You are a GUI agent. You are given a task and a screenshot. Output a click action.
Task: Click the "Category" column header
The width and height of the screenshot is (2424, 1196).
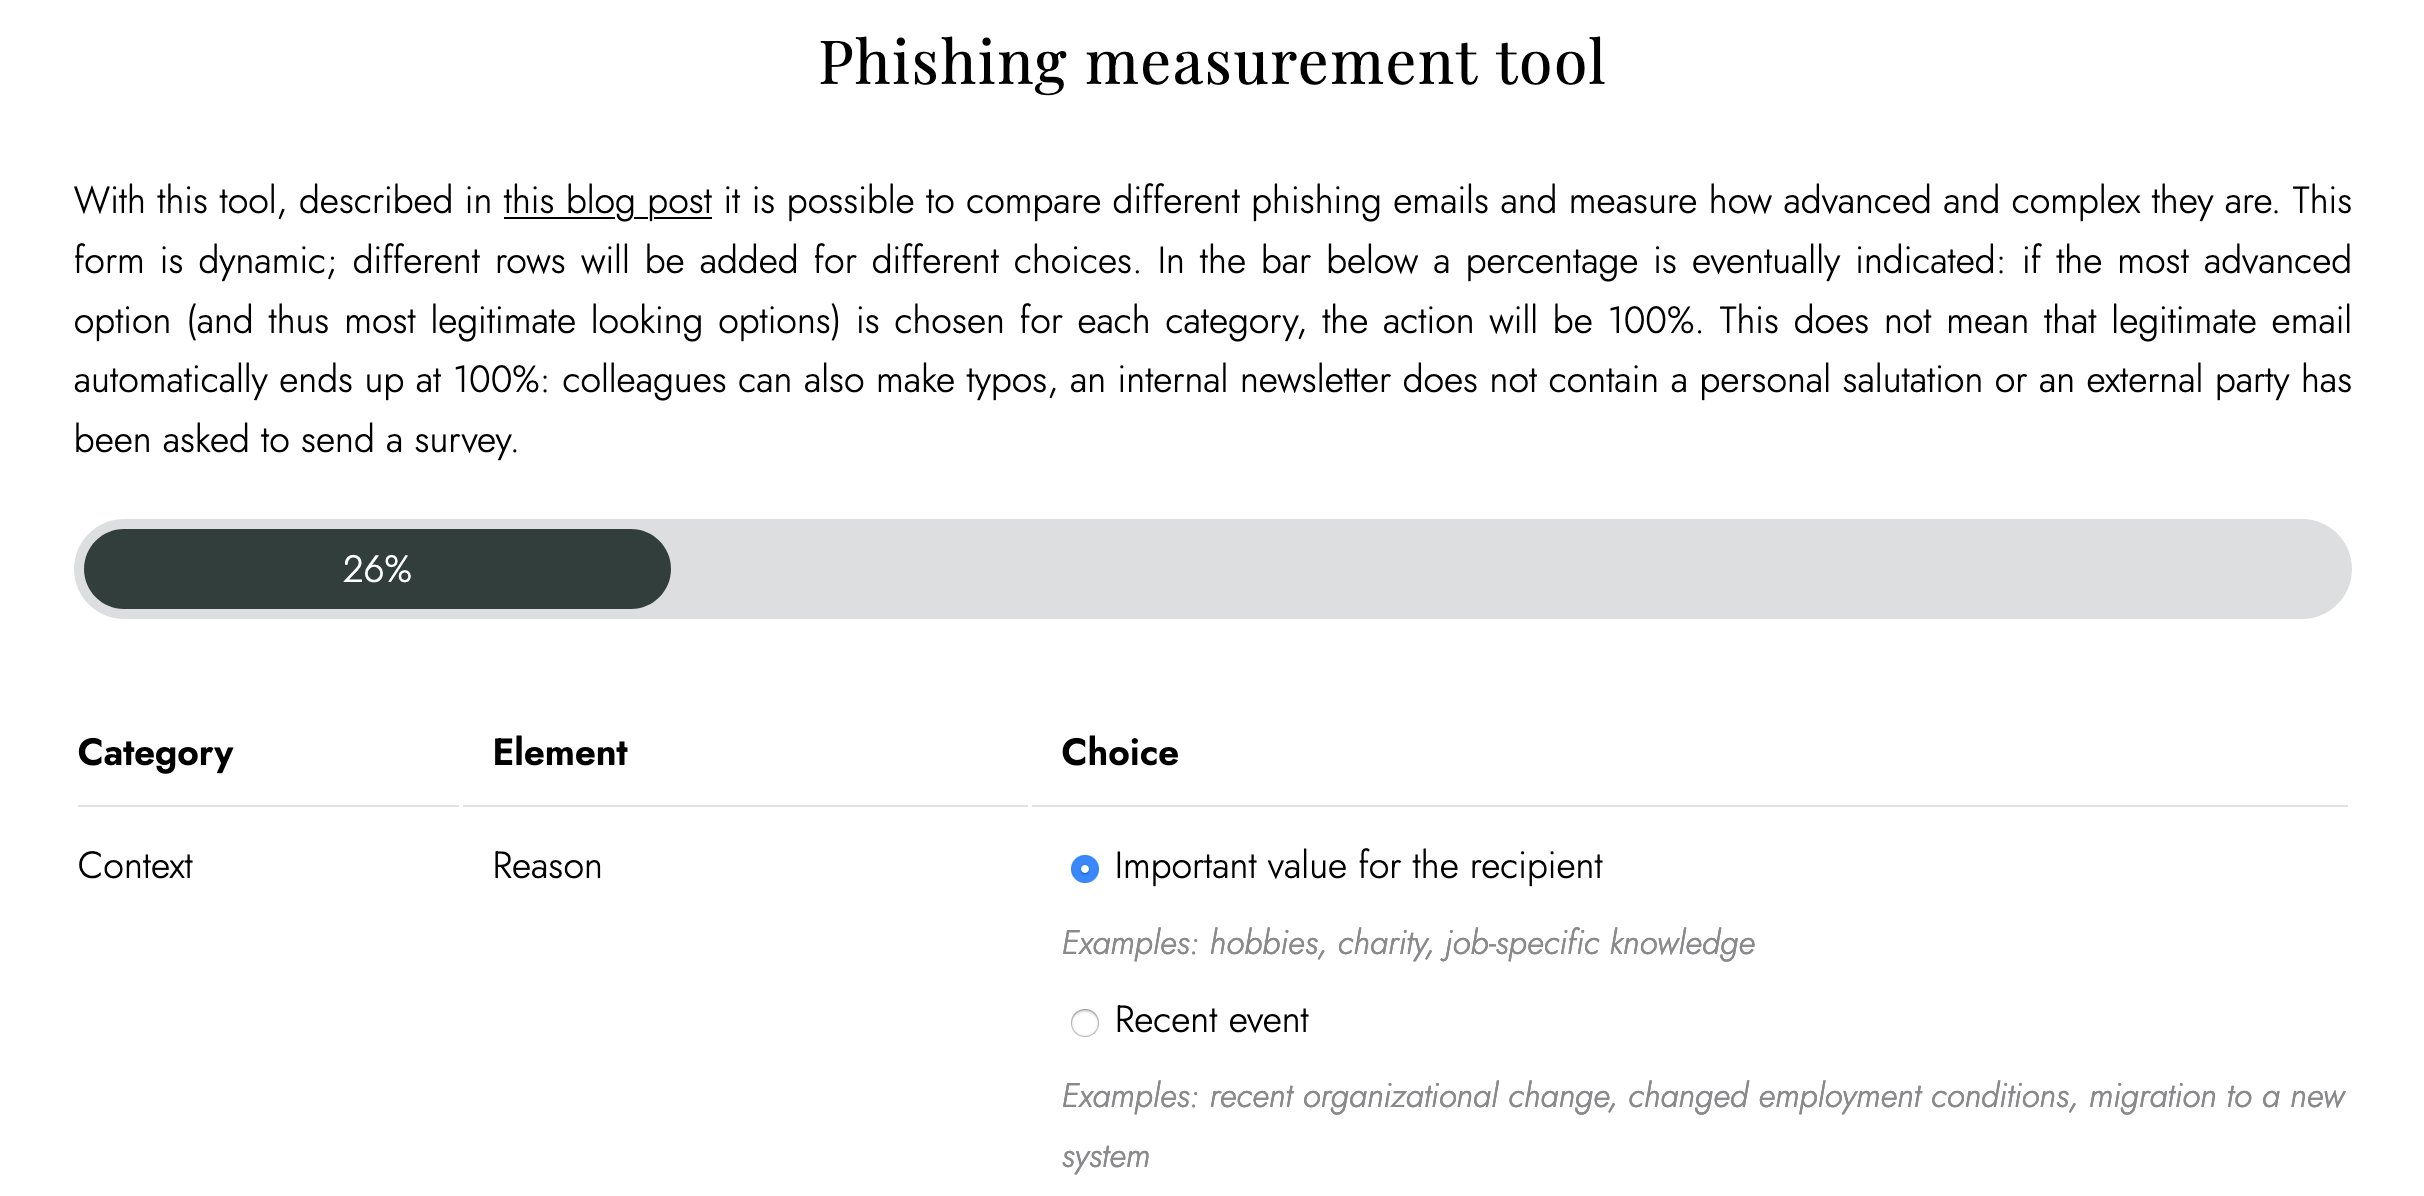(x=155, y=753)
